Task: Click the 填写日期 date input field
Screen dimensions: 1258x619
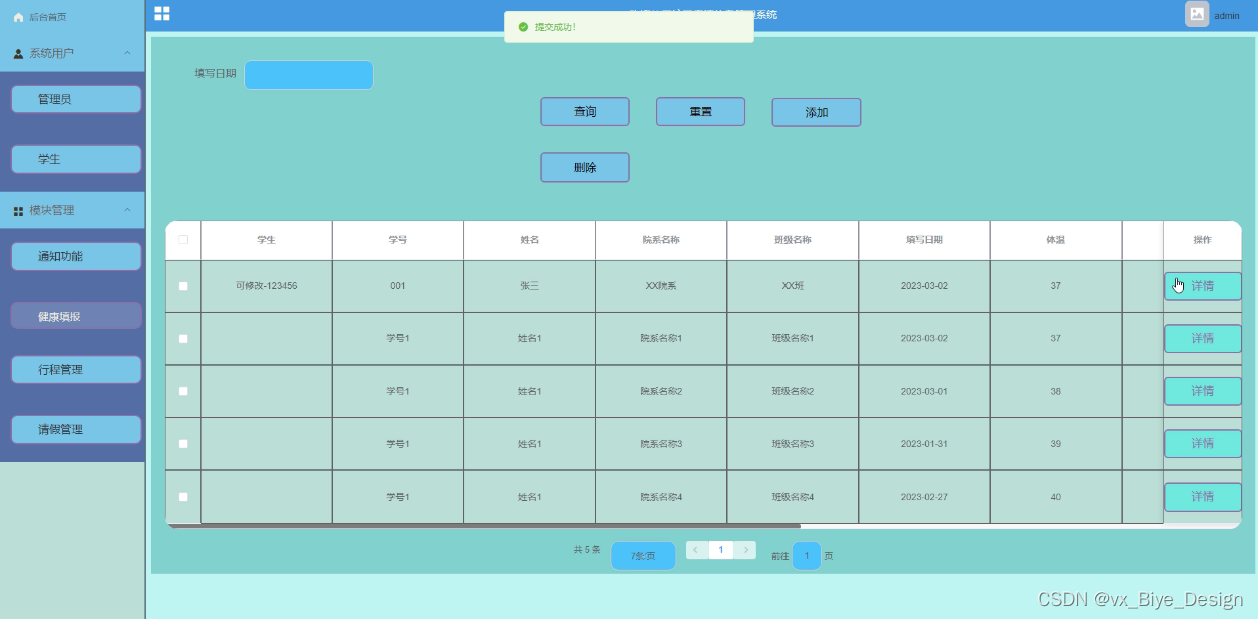Action: tap(309, 75)
